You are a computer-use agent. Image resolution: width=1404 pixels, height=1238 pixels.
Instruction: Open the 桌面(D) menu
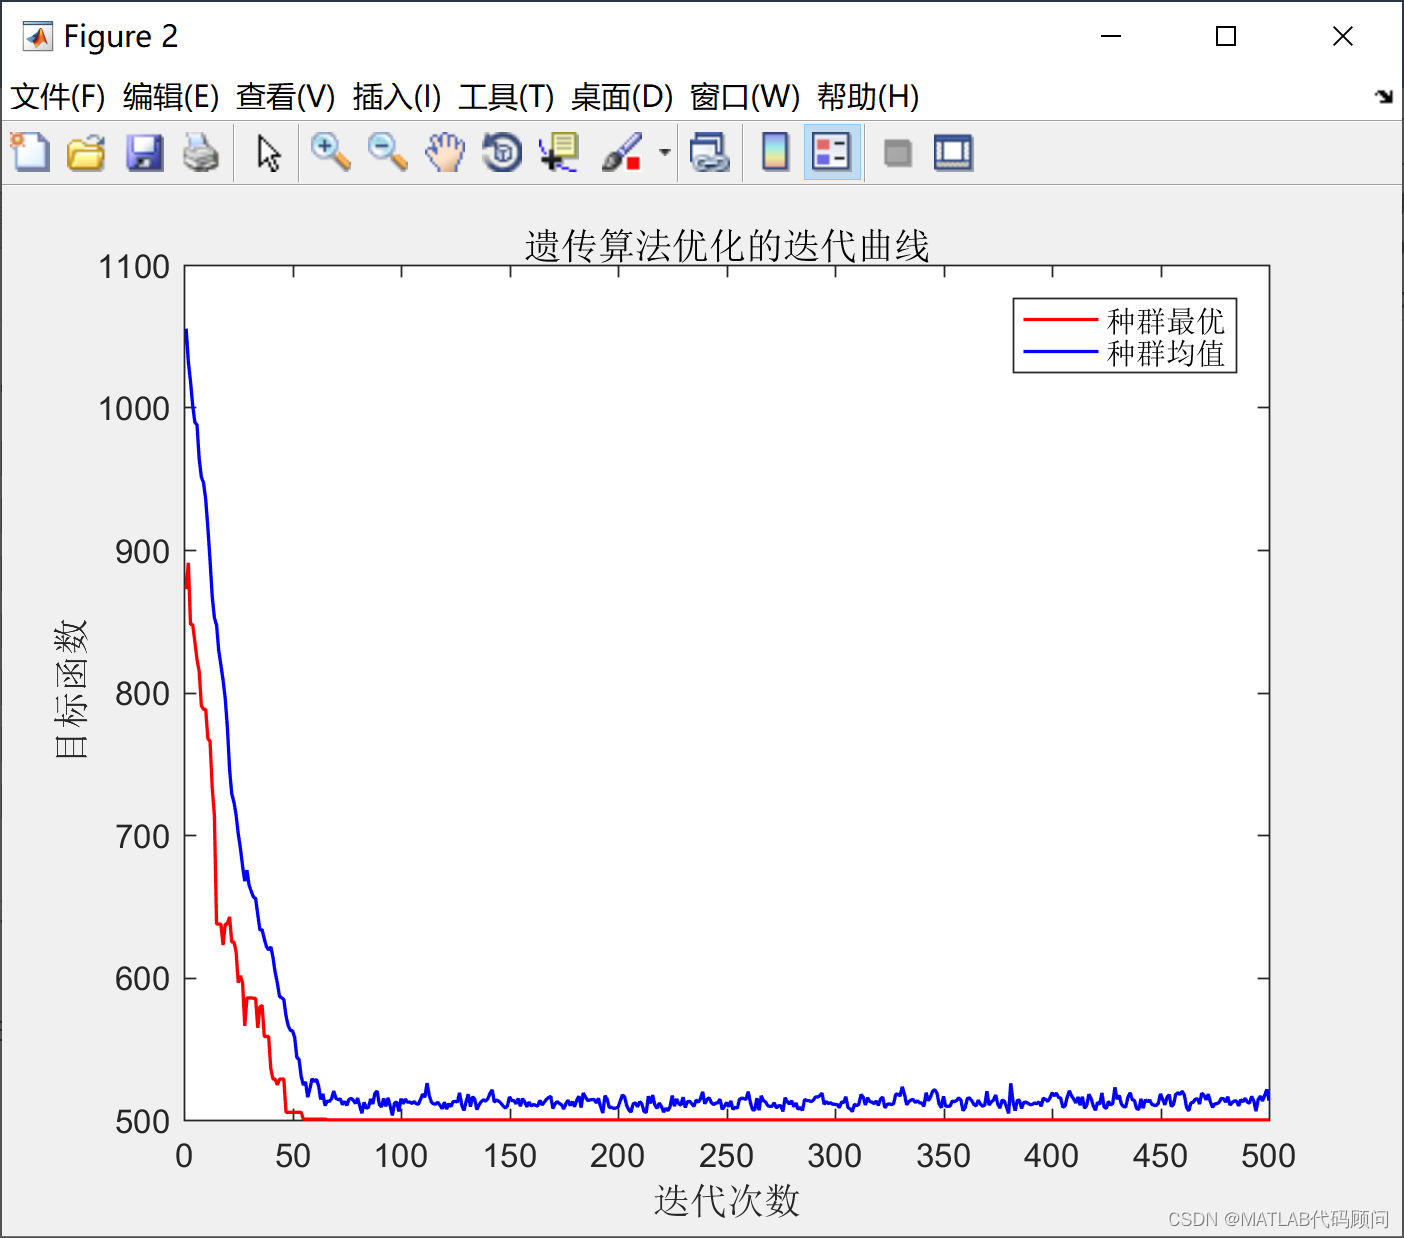pos(622,97)
